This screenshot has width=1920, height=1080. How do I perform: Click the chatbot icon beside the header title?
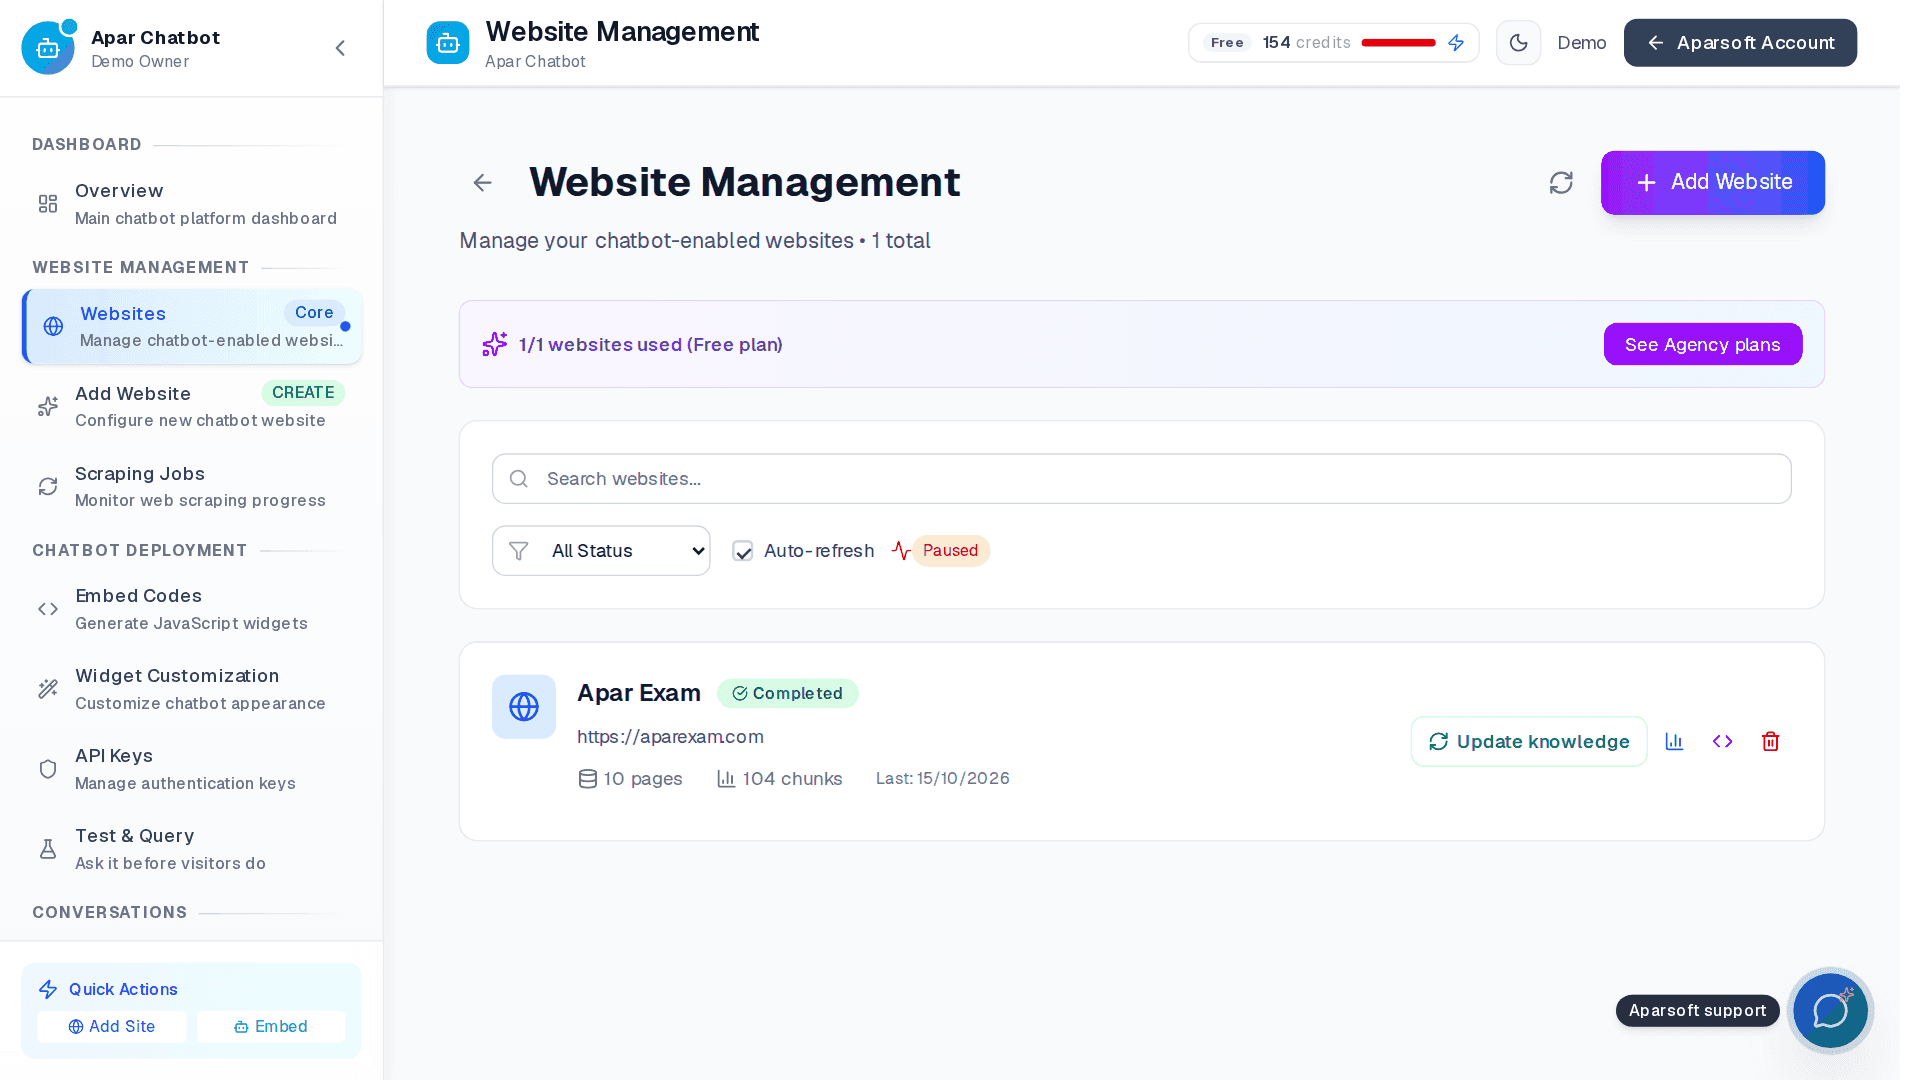tap(448, 43)
